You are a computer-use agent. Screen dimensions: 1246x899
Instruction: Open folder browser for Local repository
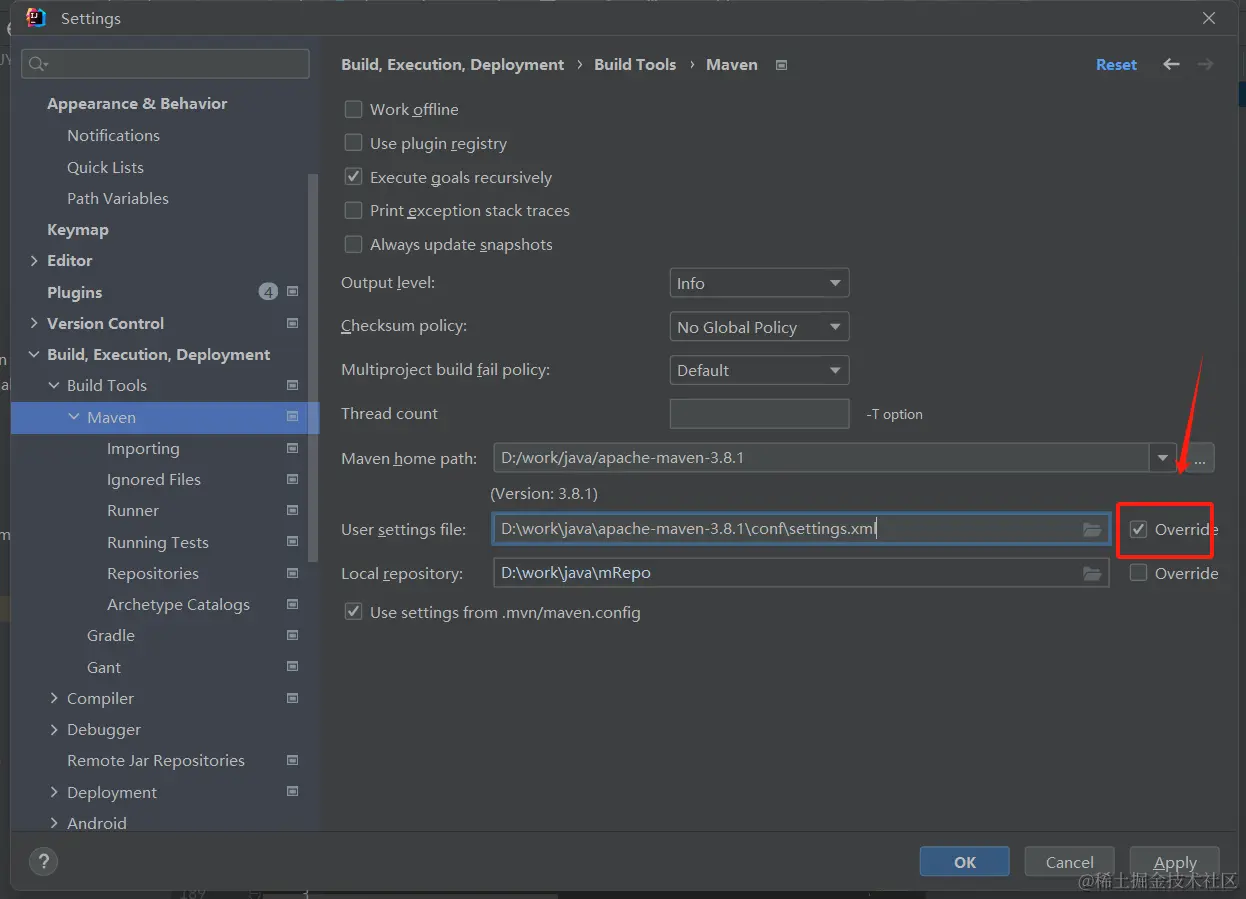click(1092, 573)
